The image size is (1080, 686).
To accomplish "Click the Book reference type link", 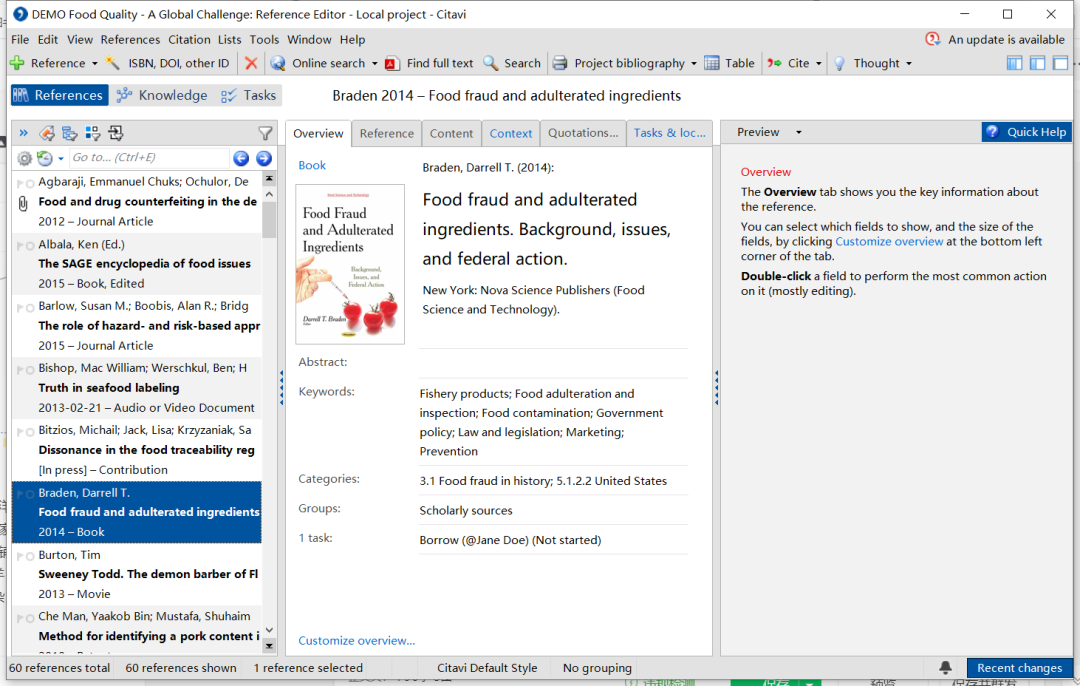I will [x=312, y=165].
